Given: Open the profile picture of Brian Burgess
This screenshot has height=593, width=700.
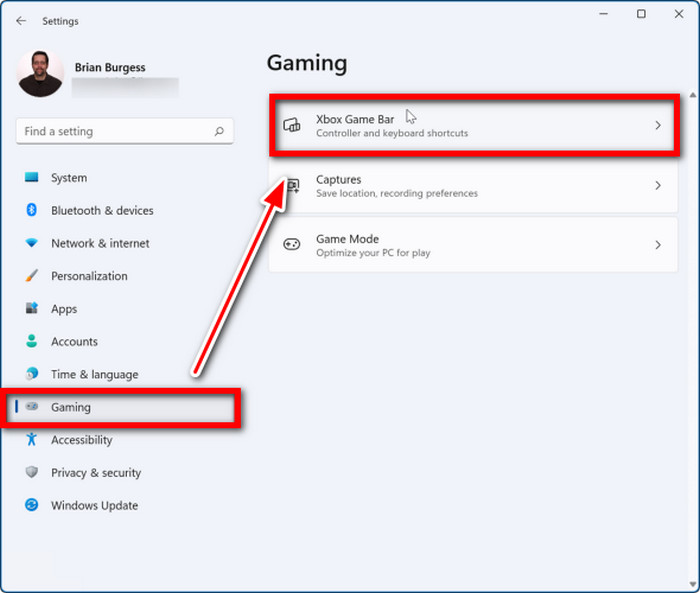Looking at the screenshot, I should coord(40,74).
